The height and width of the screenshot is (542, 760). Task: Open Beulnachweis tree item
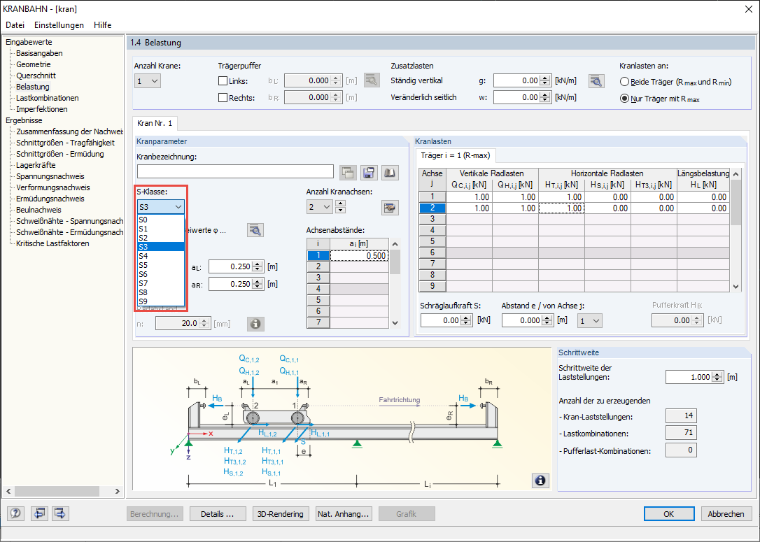[x=39, y=210]
